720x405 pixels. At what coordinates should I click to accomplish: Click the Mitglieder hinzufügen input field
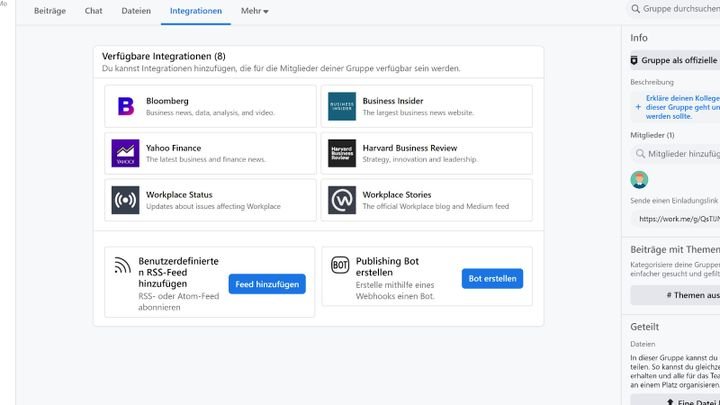tap(676, 154)
